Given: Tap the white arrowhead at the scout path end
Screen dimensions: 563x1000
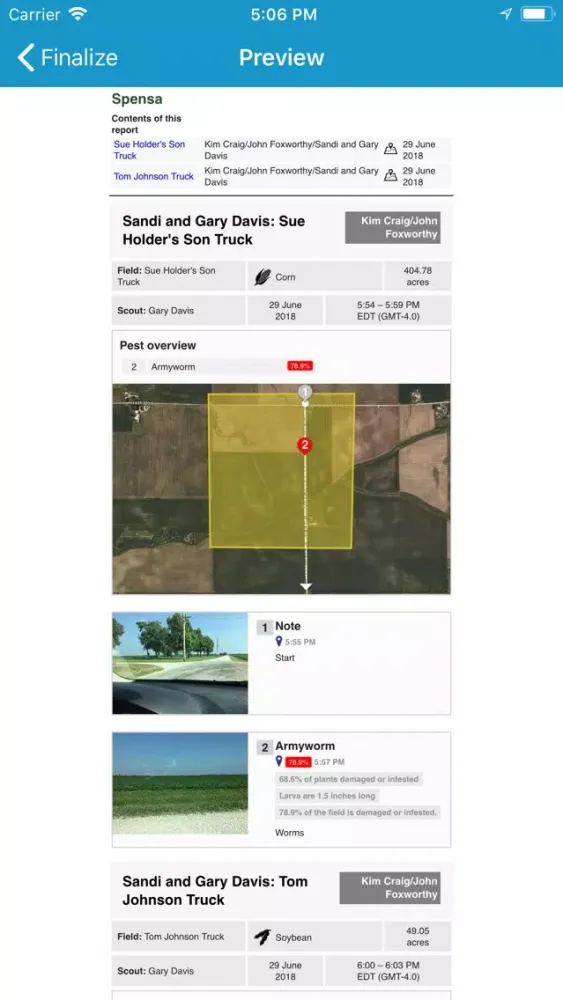Looking at the screenshot, I should pos(306,587).
